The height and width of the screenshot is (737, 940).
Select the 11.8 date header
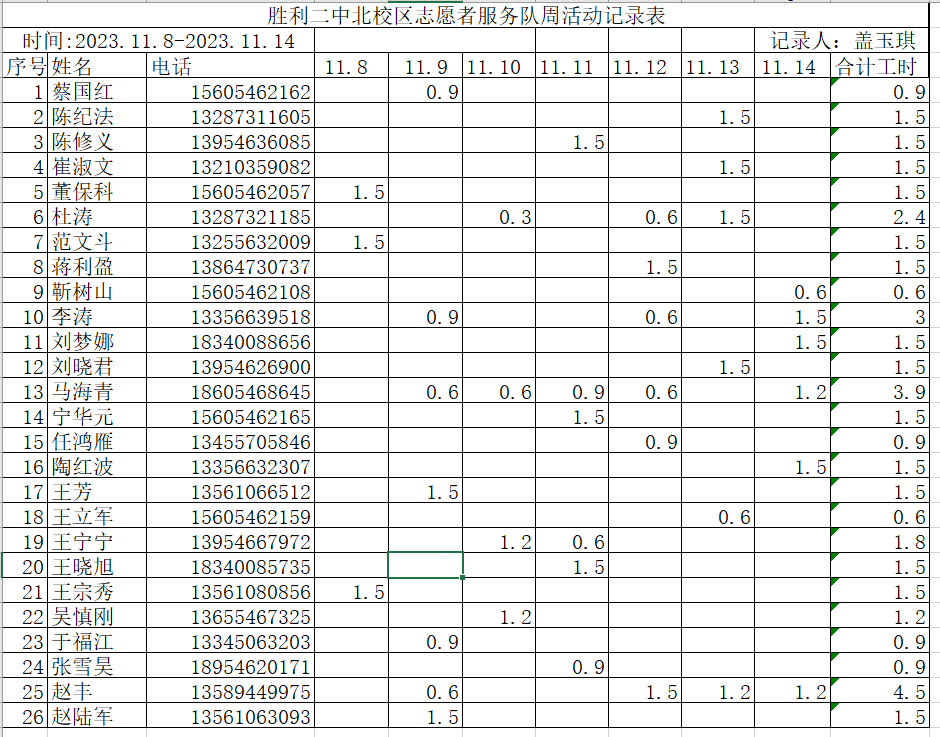[351, 66]
